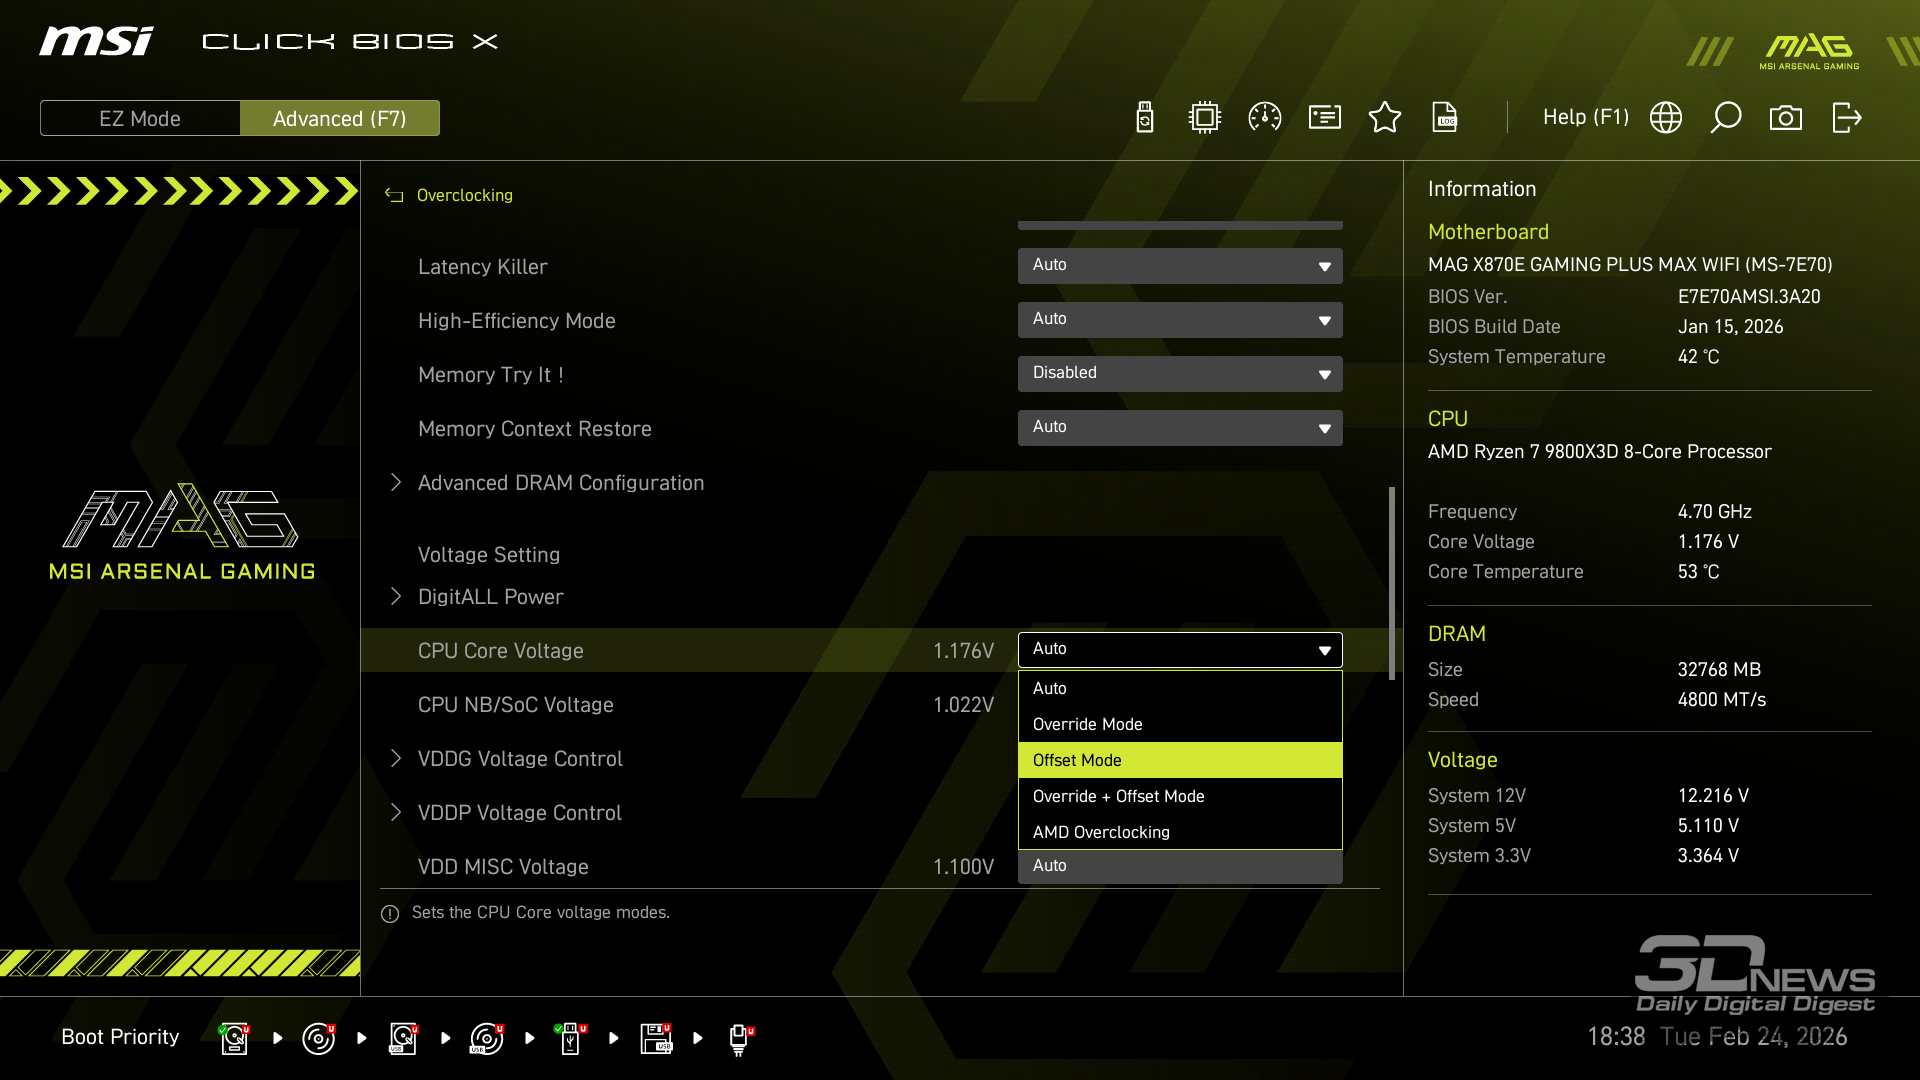Open Latency Killer dropdown
This screenshot has width=1920, height=1080.
pyautogui.click(x=1180, y=266)
